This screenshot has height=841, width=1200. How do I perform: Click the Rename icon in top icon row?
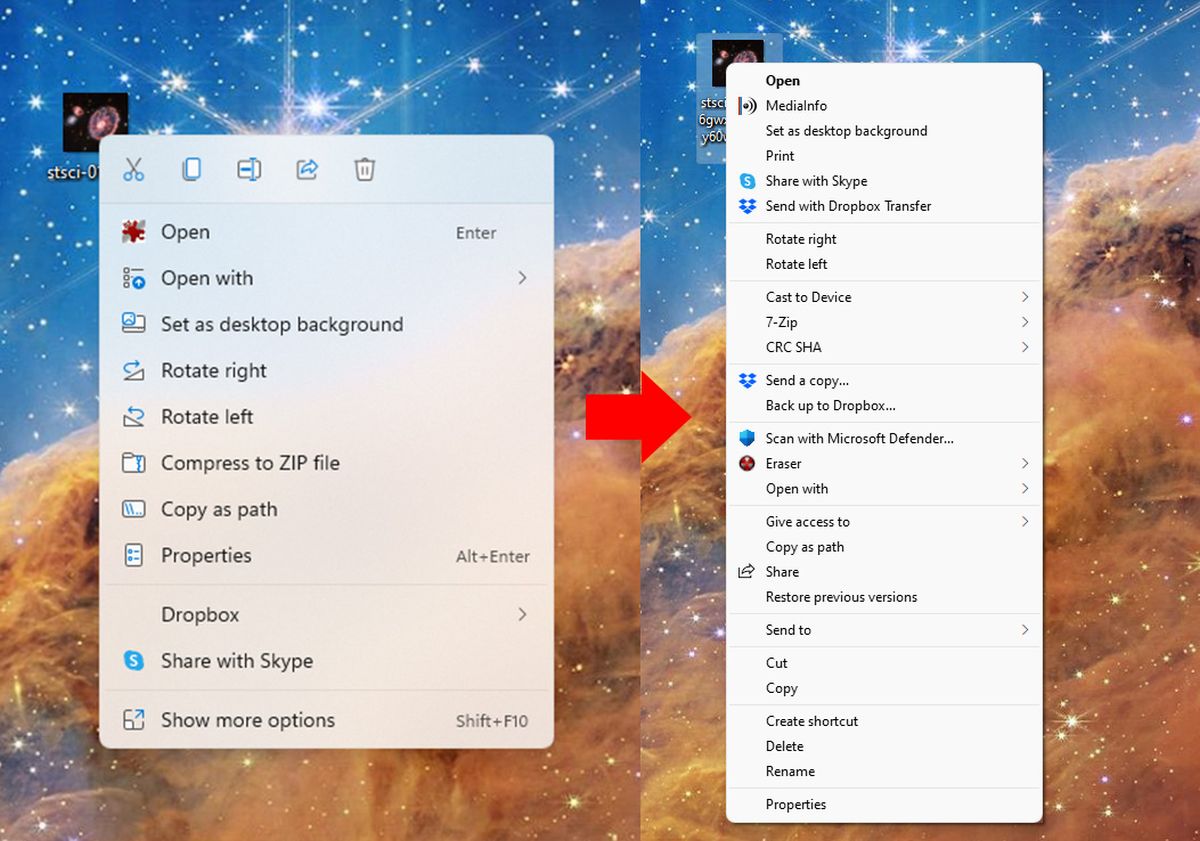(x=249, y=170)
